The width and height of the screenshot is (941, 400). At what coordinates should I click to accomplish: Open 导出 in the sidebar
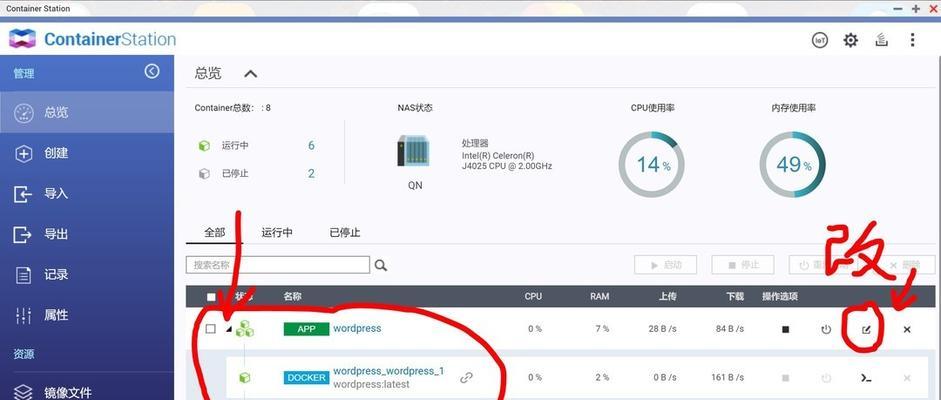click(x=87, y=234)
